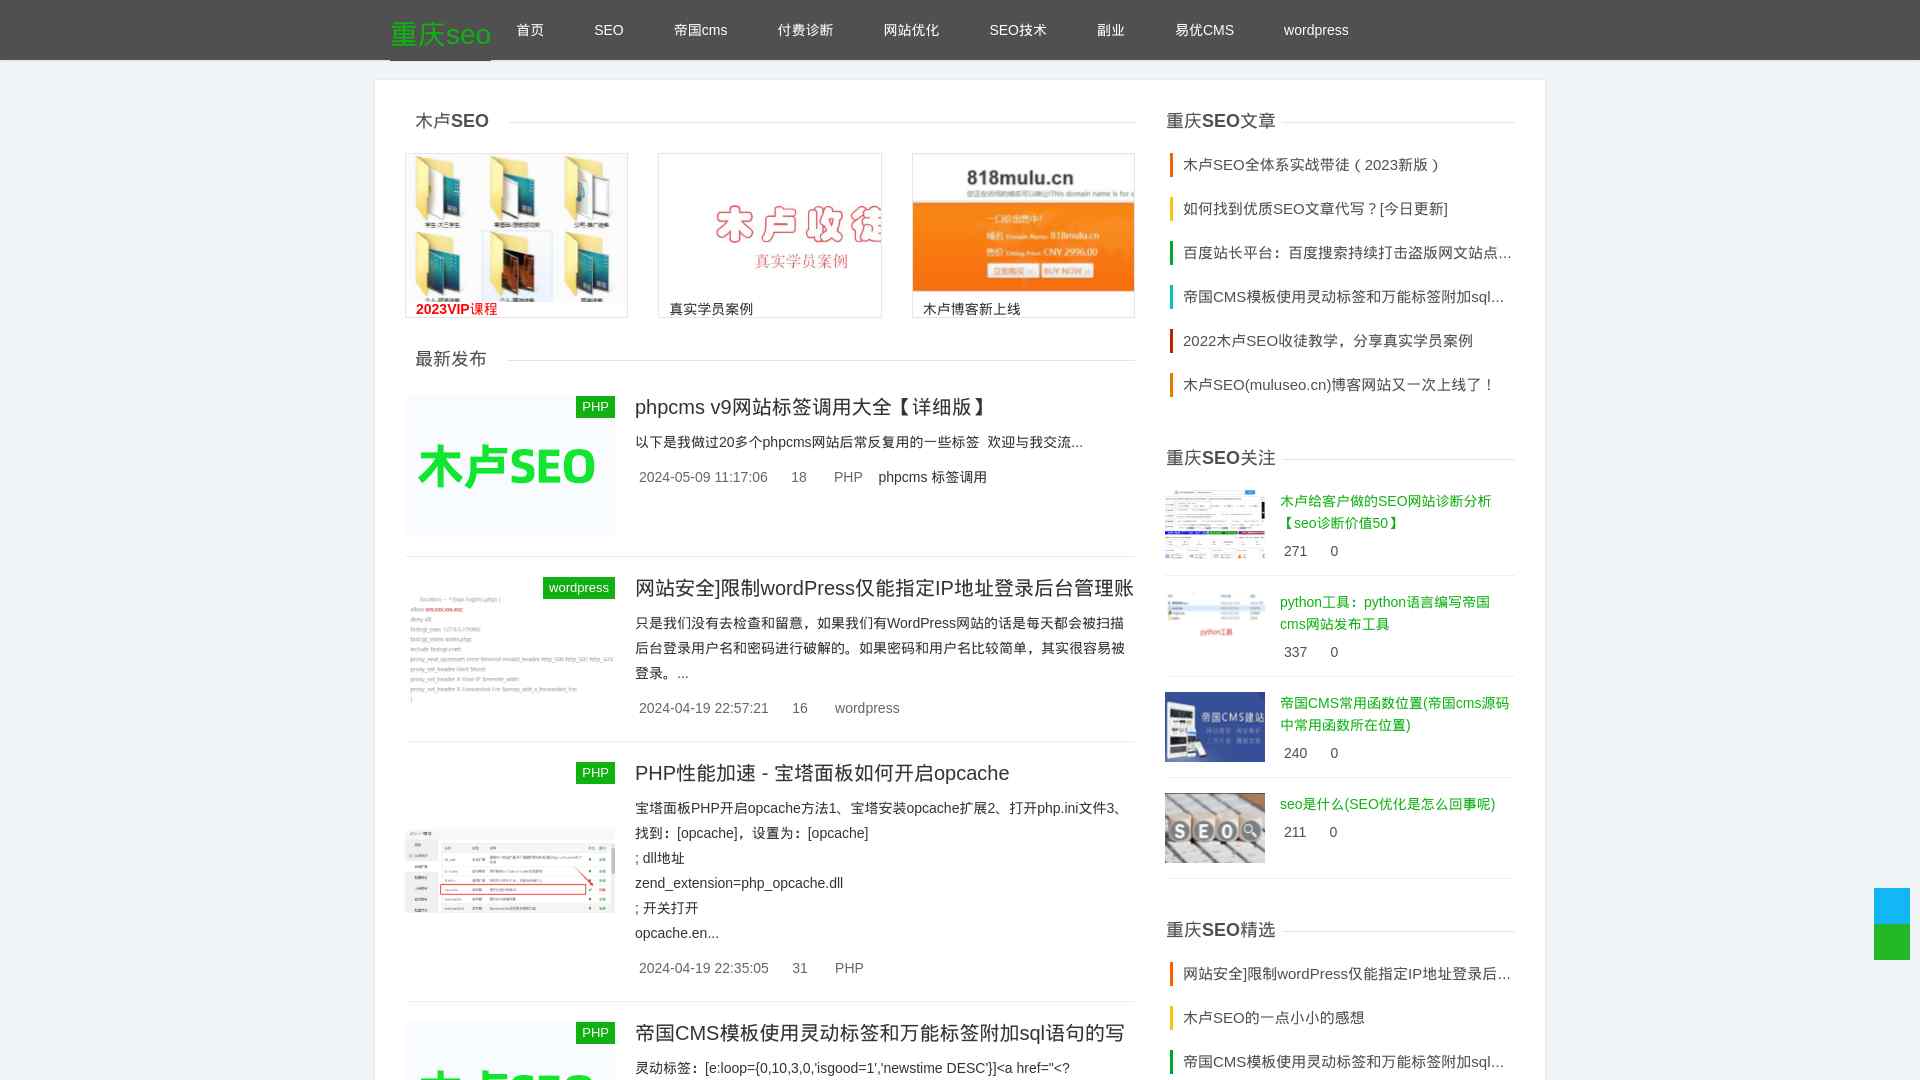Image resolution: width=1920 pixels, height=1080 pixels.
Task: Scroll down the right sidebar panel
Action: click(1892, 940)
